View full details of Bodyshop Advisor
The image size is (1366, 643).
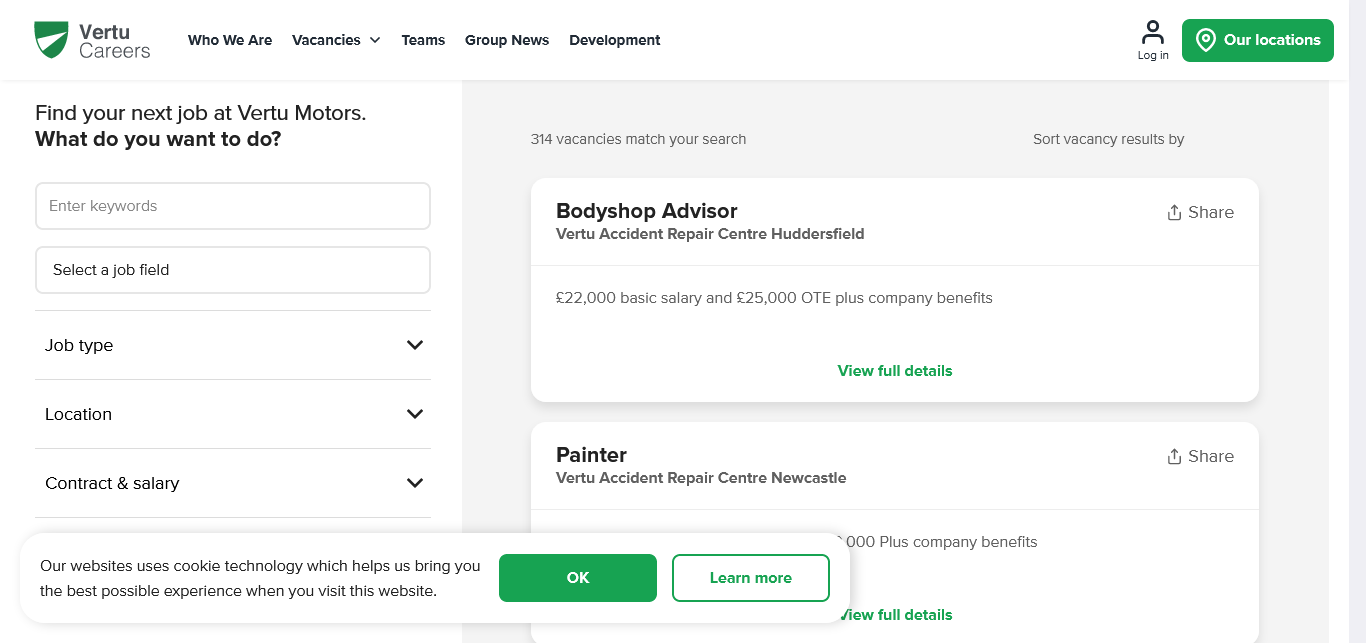pos(895,371)
